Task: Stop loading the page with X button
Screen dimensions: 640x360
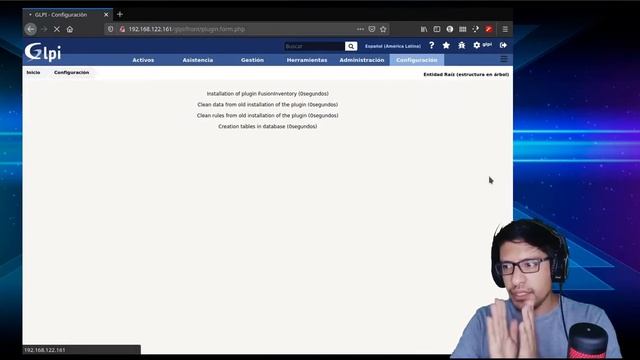Action: (x=57, y=29)
